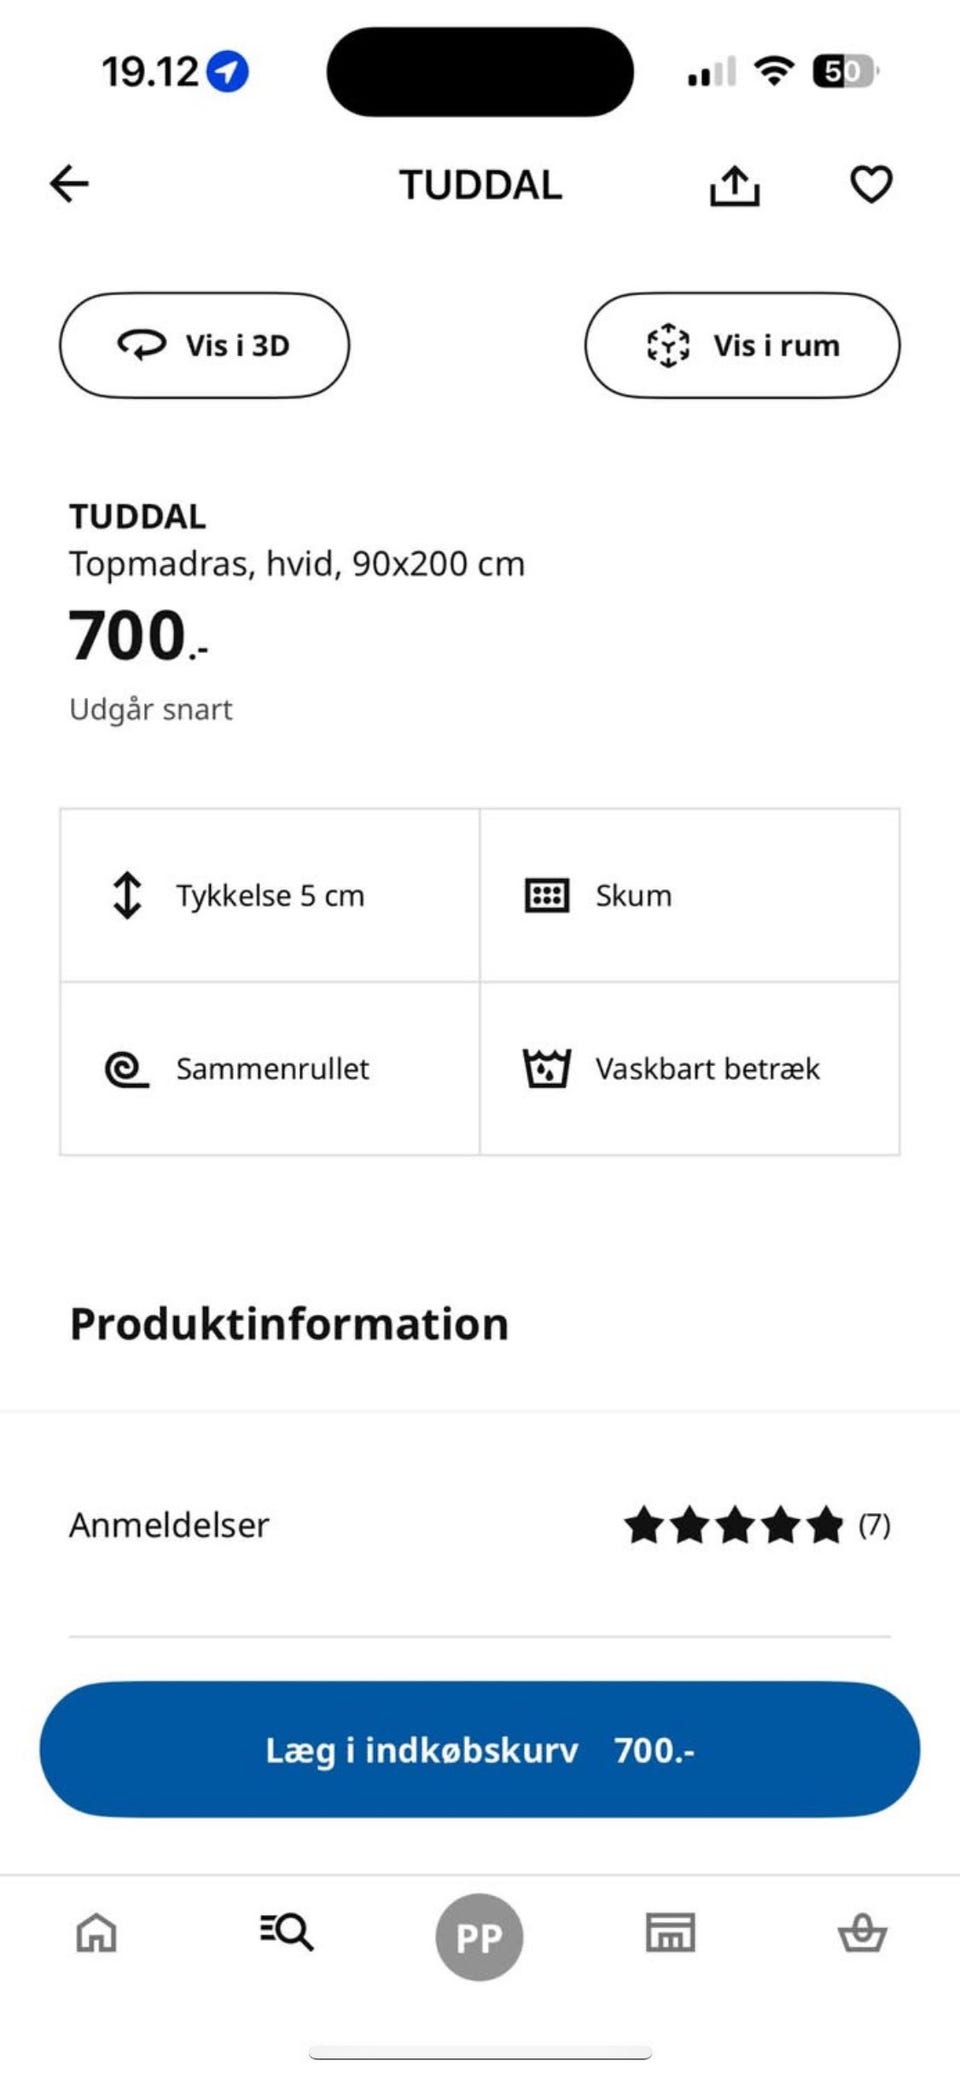The image size is (960, 2079).
Task: Open the Vis i rum AR view
Action: [x=742, y=345]
